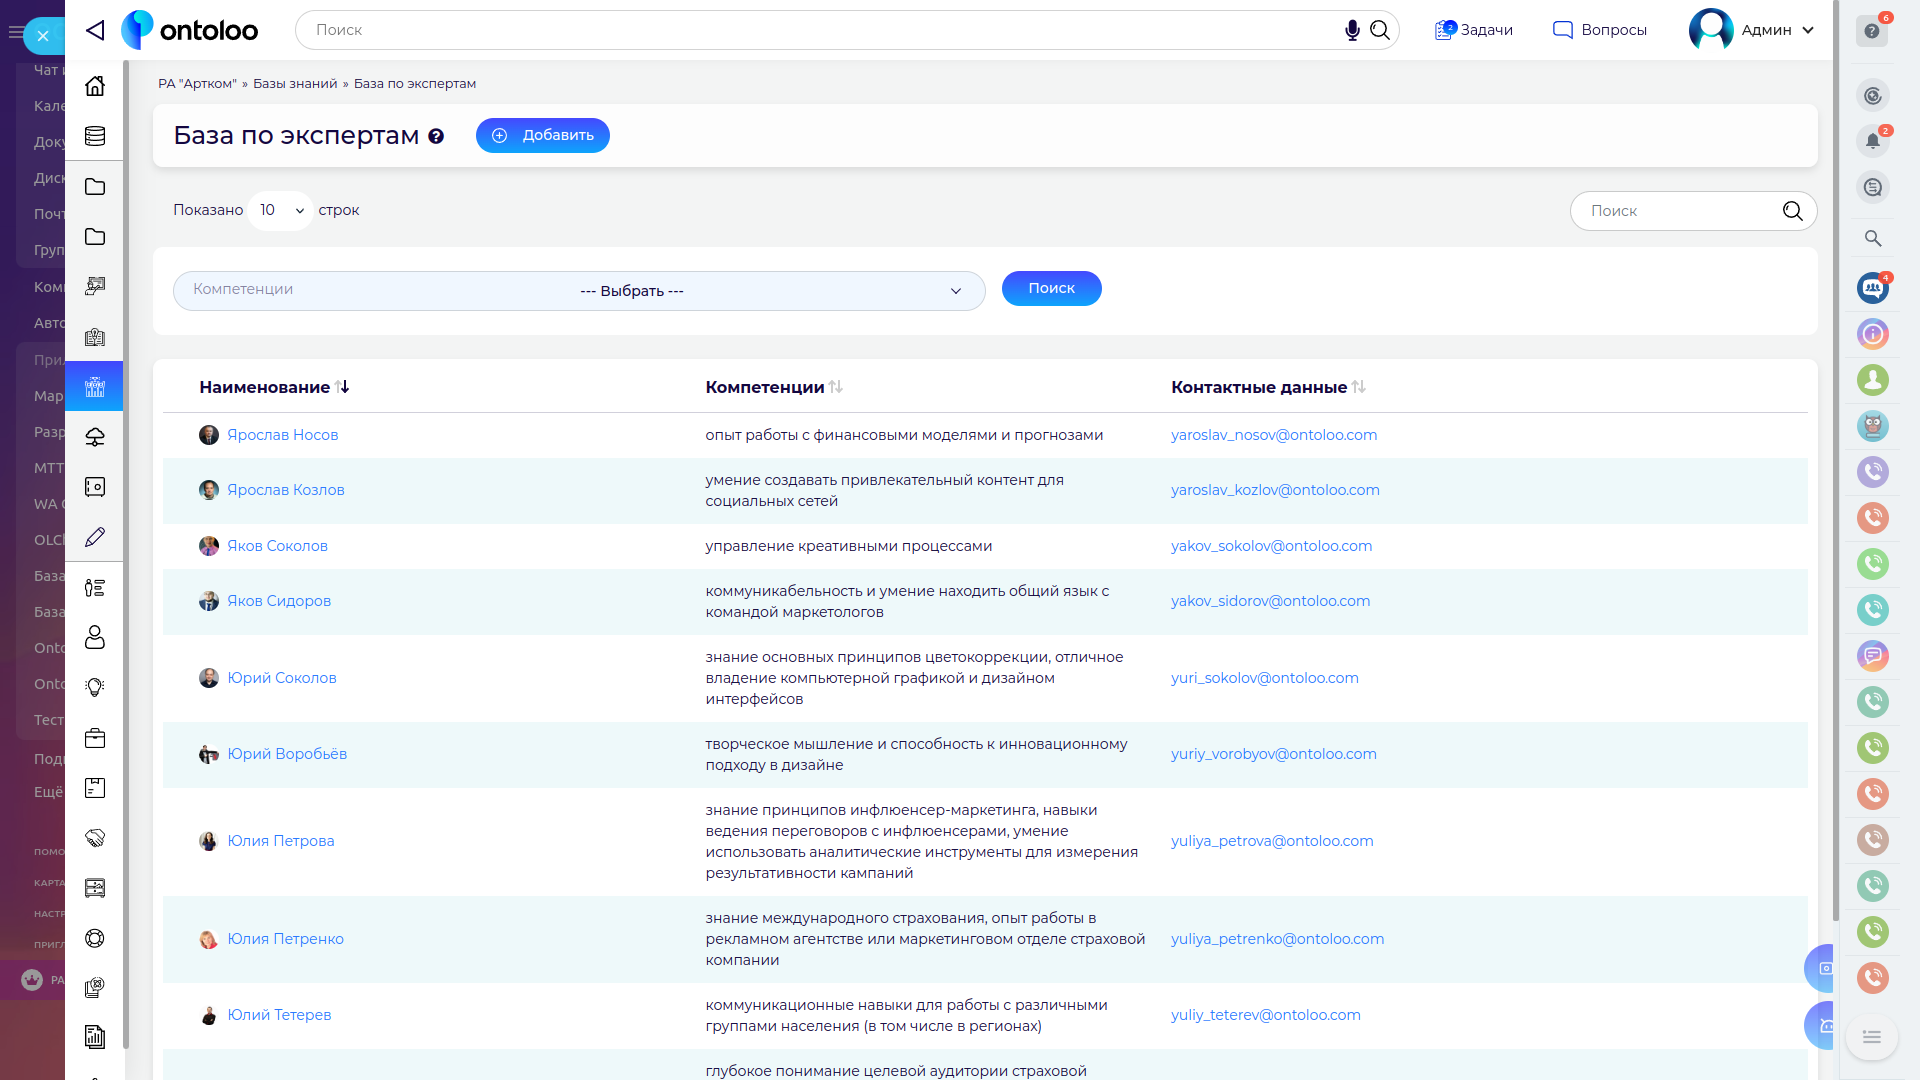The height and width of the screenshot is (1080, 1920).
Task: Expand the Компетенции filter dropdown
Action: pos(579,291)
